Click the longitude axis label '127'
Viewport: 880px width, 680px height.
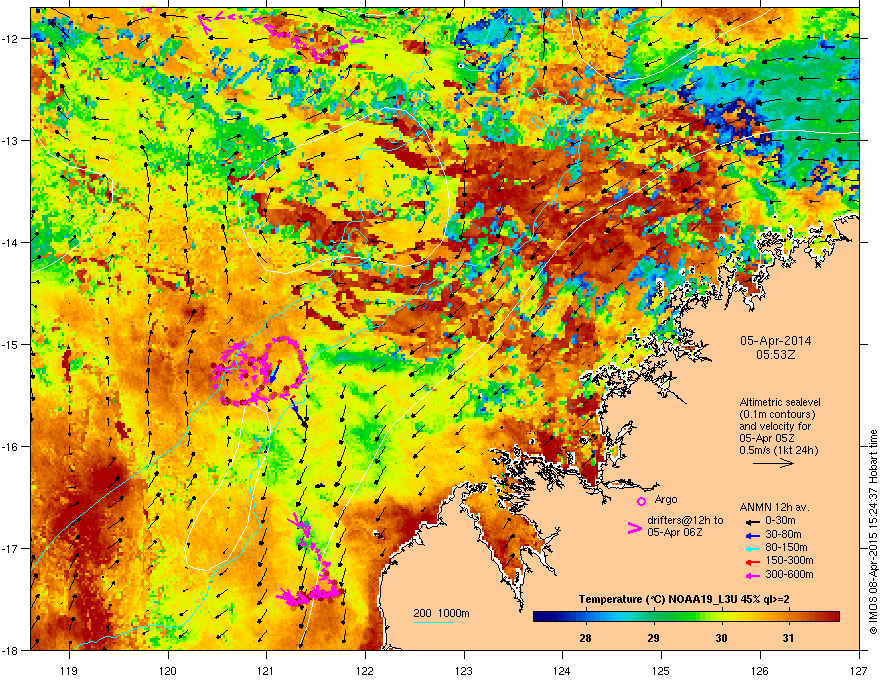click(x=859, y=670)
